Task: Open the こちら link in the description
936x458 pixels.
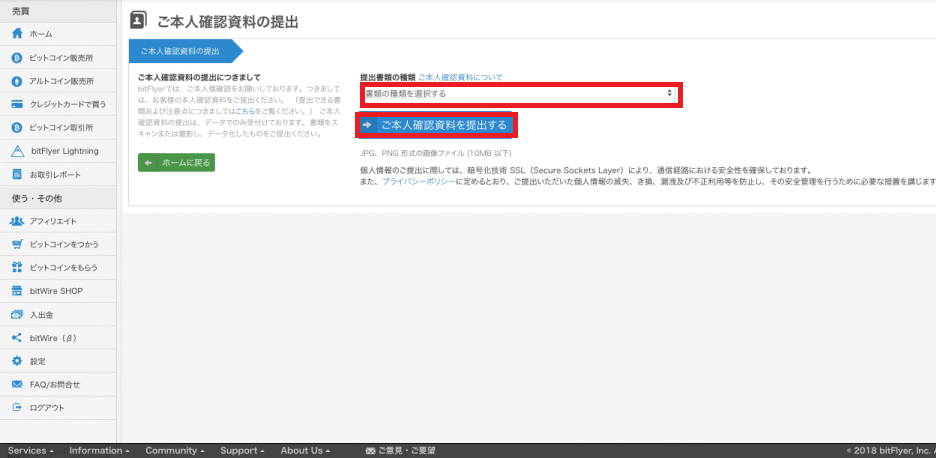Action: coord(244,112)
